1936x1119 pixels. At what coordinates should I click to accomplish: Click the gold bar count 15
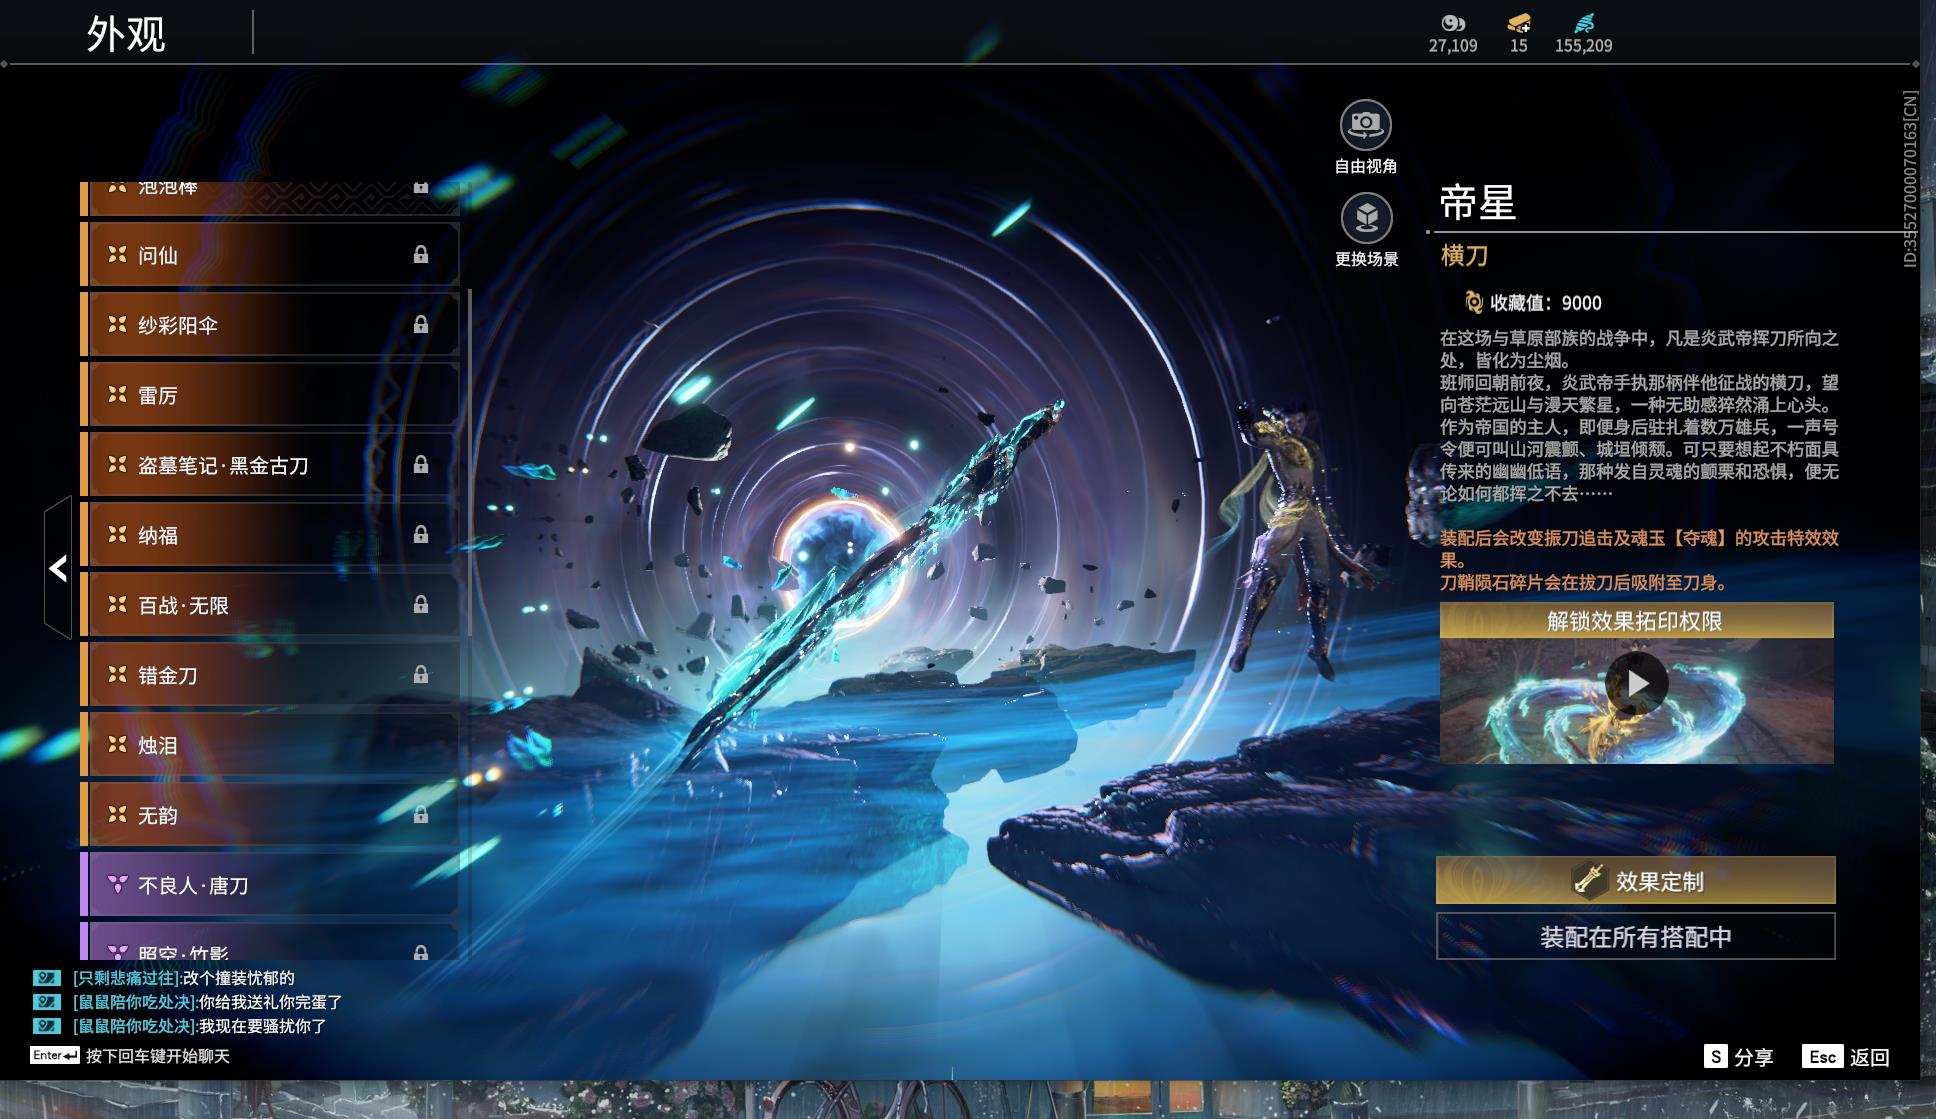click(1518, 46)
